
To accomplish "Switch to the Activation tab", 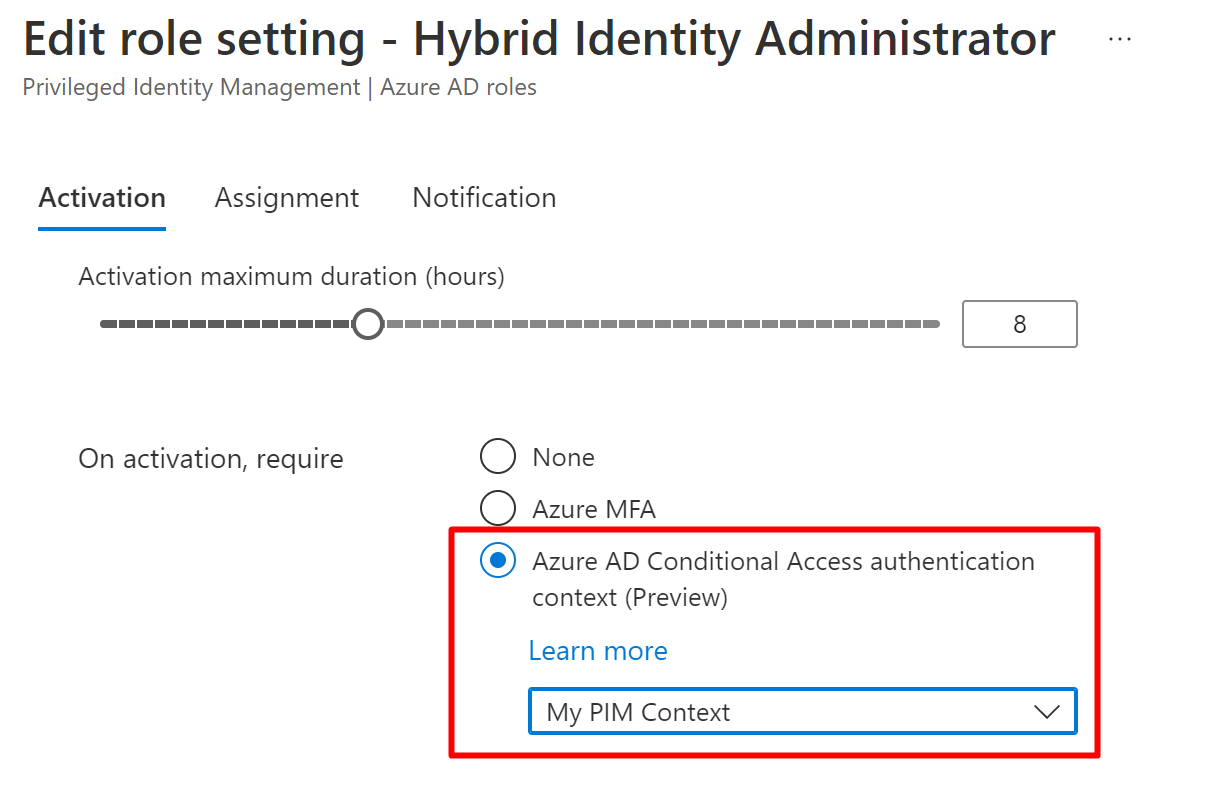I will [x=102, y=198].
